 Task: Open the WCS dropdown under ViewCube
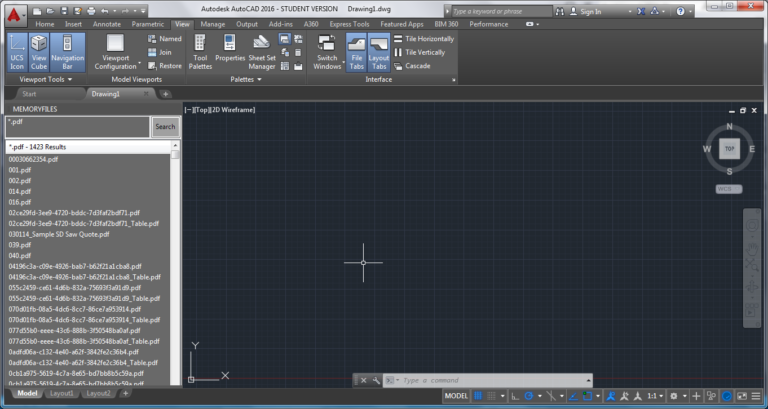[729, 189]
